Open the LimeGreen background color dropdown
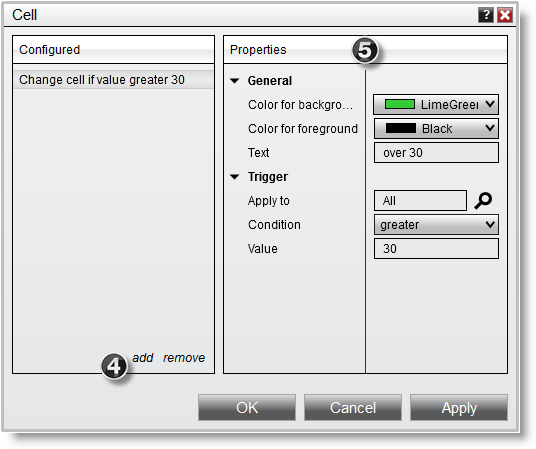 coord(436,104)
